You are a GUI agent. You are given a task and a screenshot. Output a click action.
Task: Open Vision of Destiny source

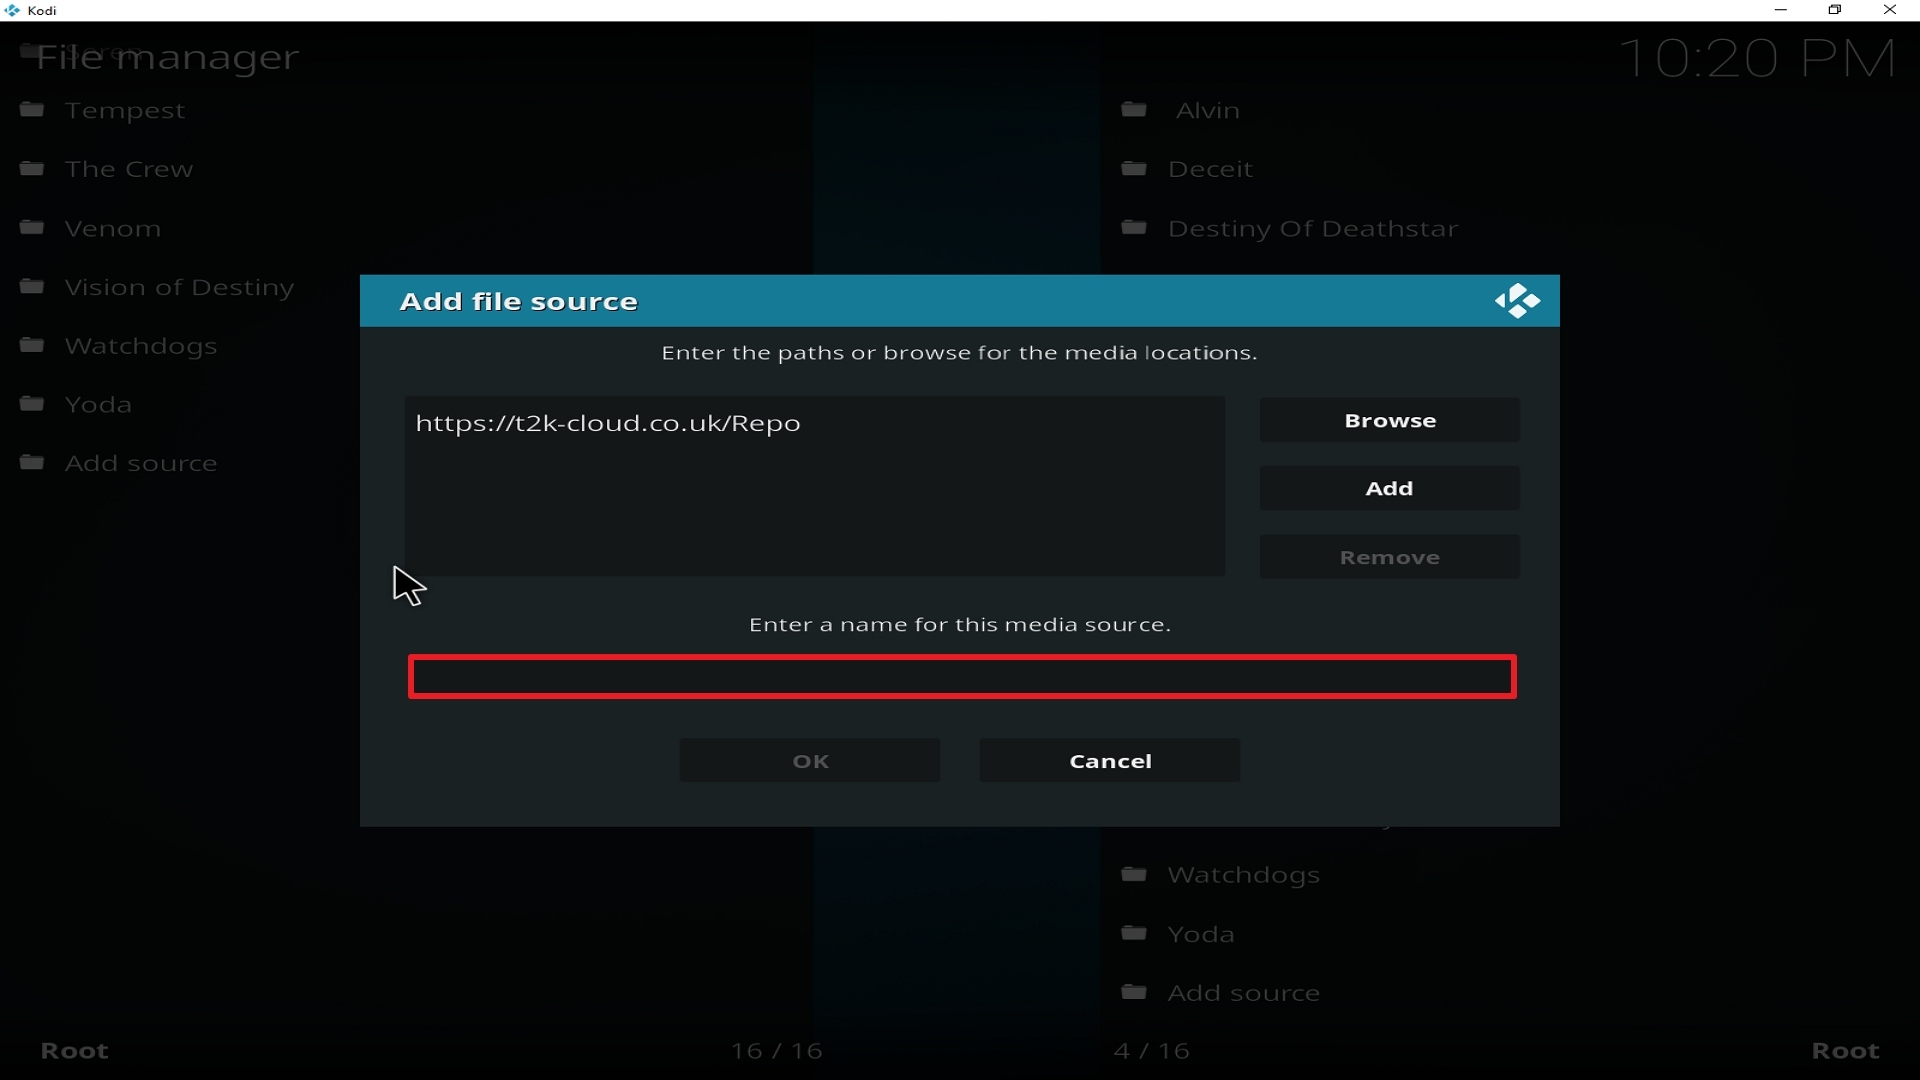pos(180,287)
